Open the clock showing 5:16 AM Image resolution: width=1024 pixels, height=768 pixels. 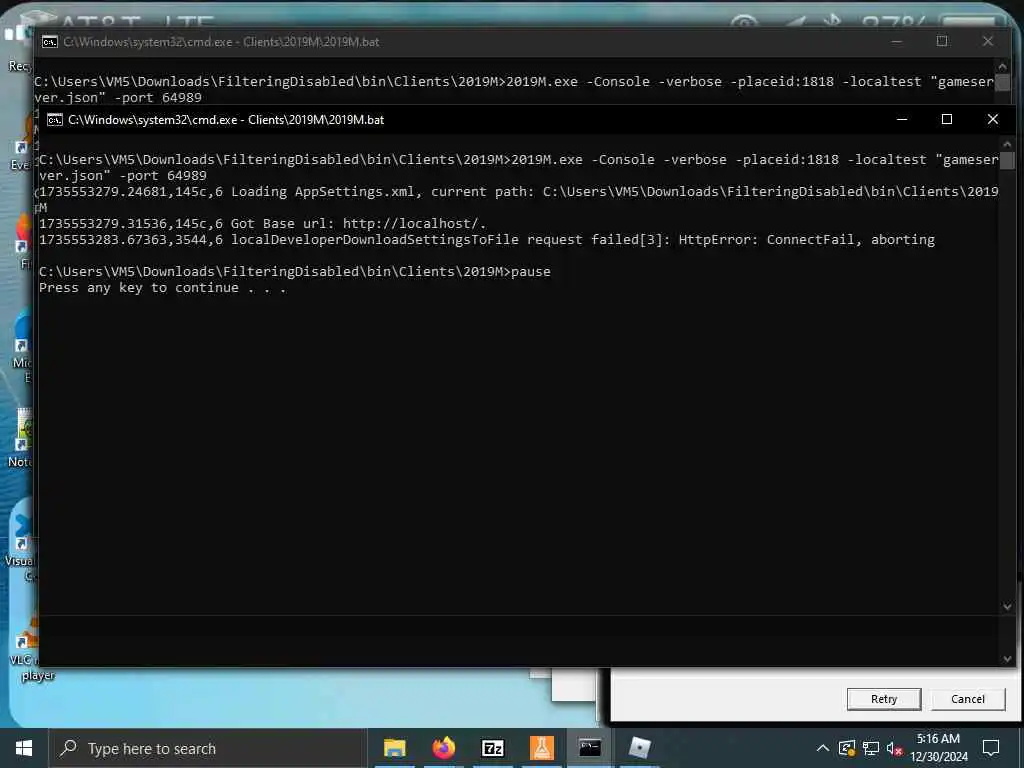(x=938, y=739)
